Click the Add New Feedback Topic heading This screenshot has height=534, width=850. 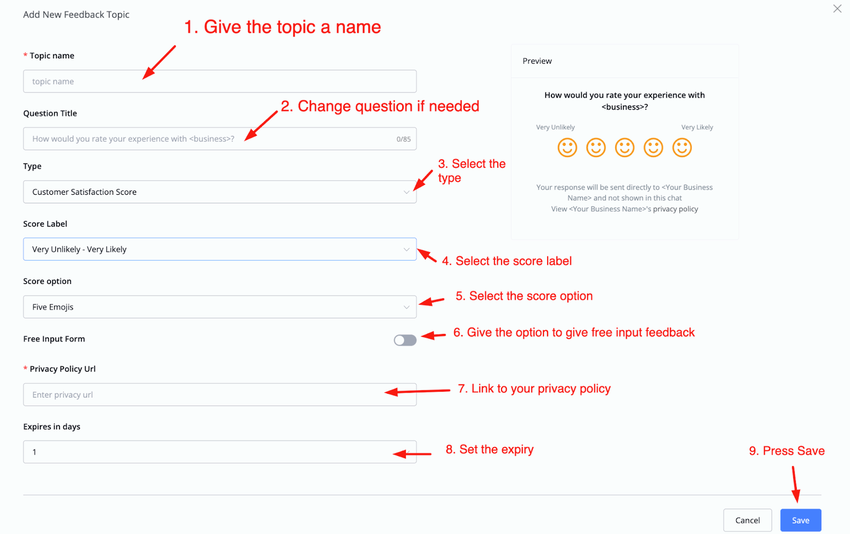click(x=76, y=15)
